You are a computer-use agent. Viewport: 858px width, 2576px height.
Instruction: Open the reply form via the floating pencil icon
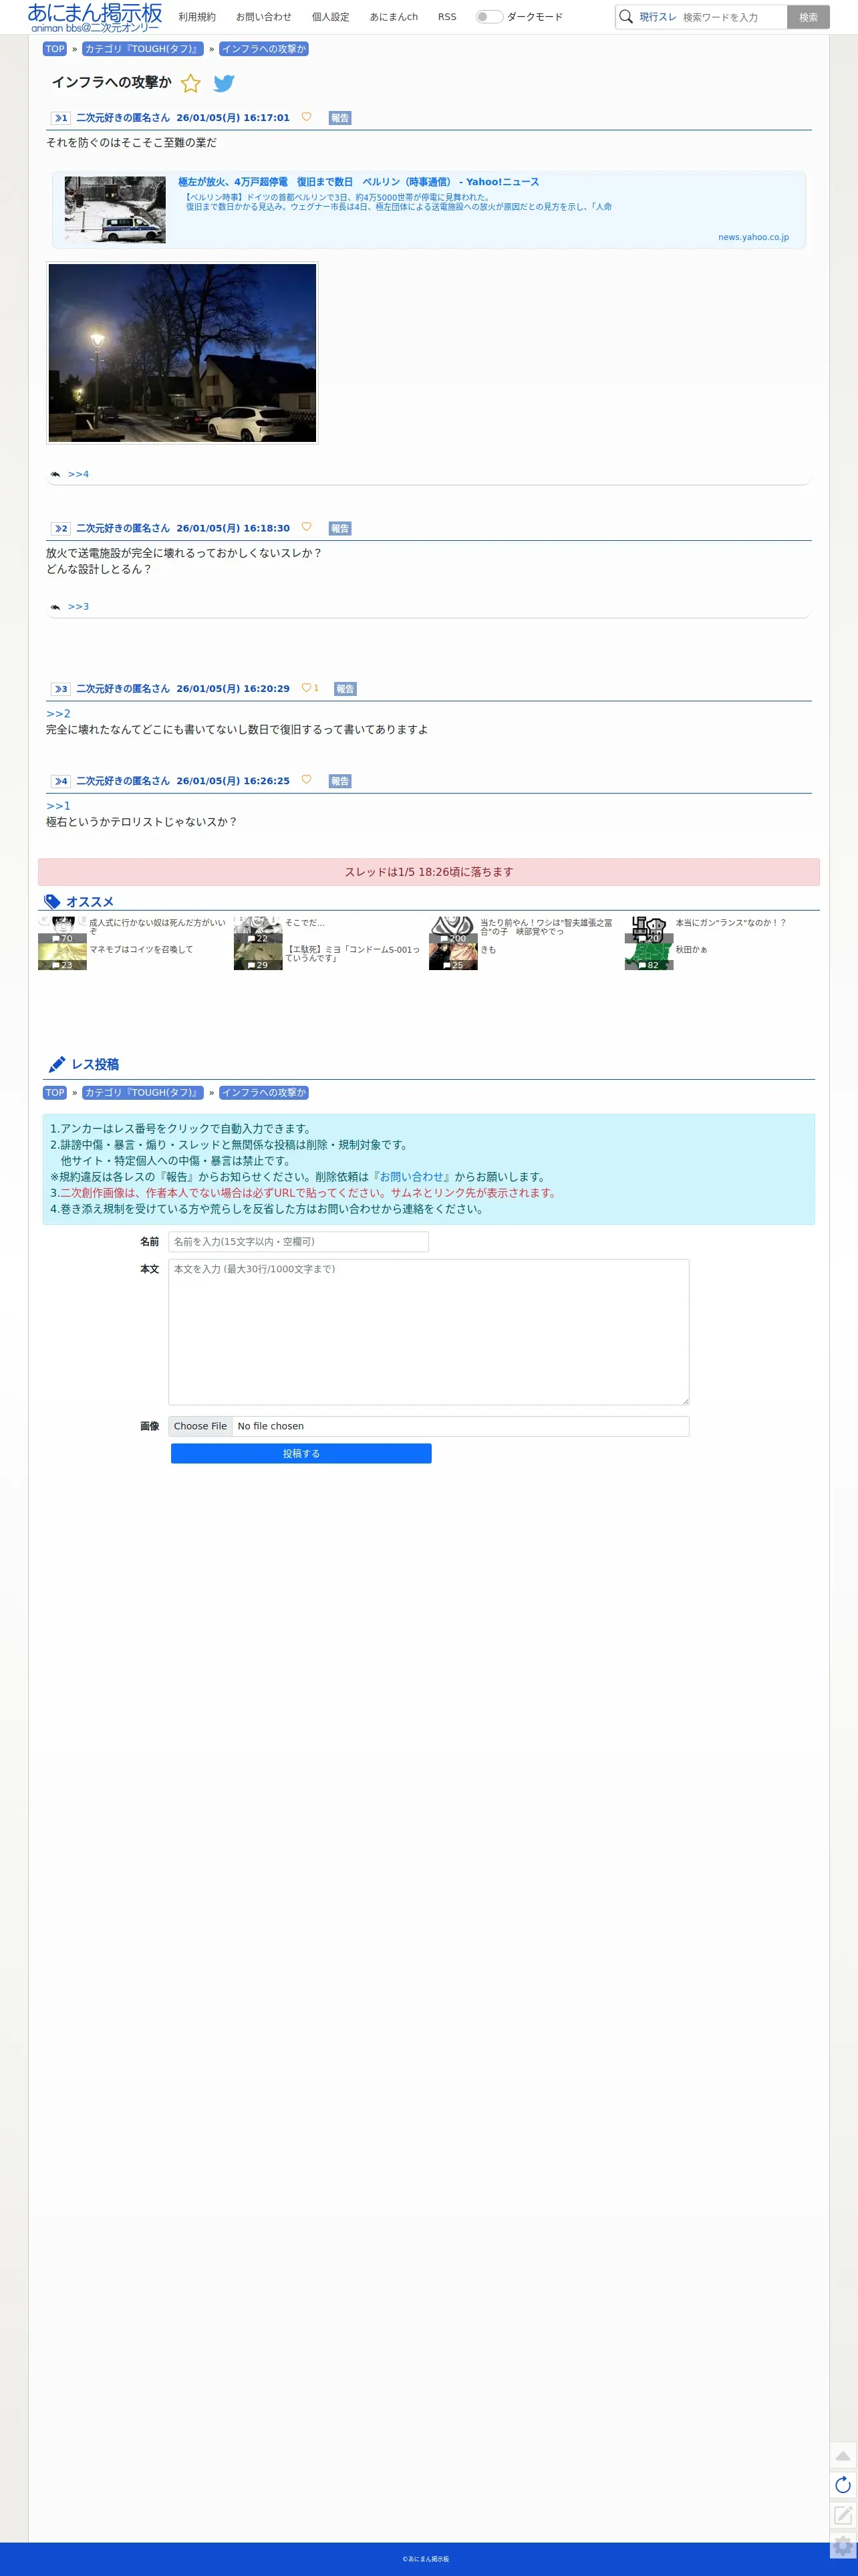[x=843, y=2515]
